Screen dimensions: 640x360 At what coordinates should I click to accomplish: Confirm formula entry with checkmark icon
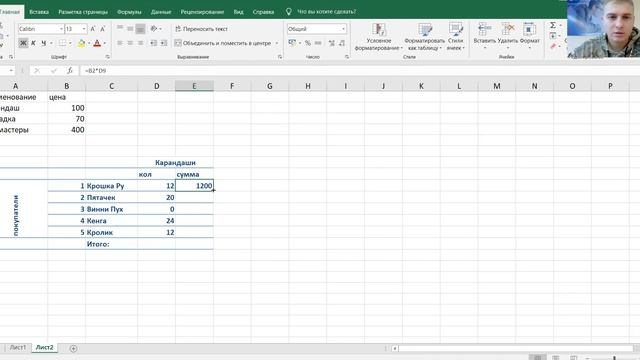[53, 71]
